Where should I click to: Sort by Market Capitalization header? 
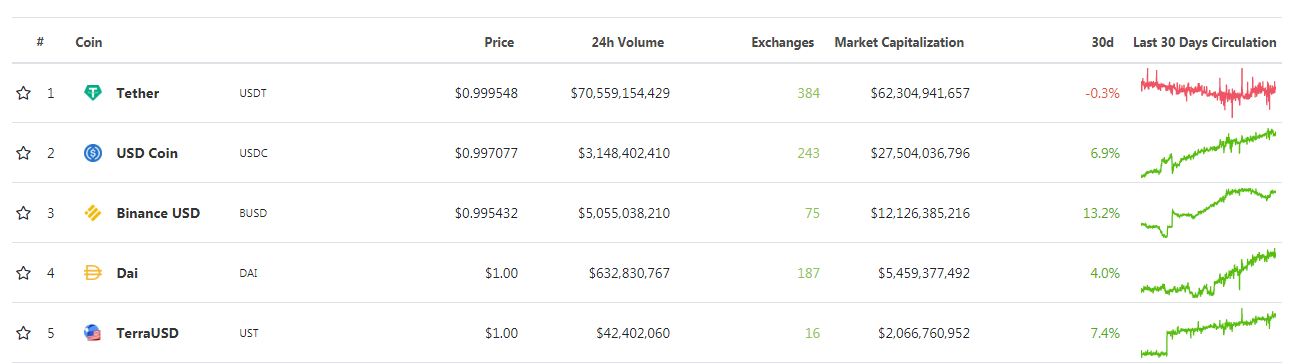pyautogui.click(x=899, y=43)
